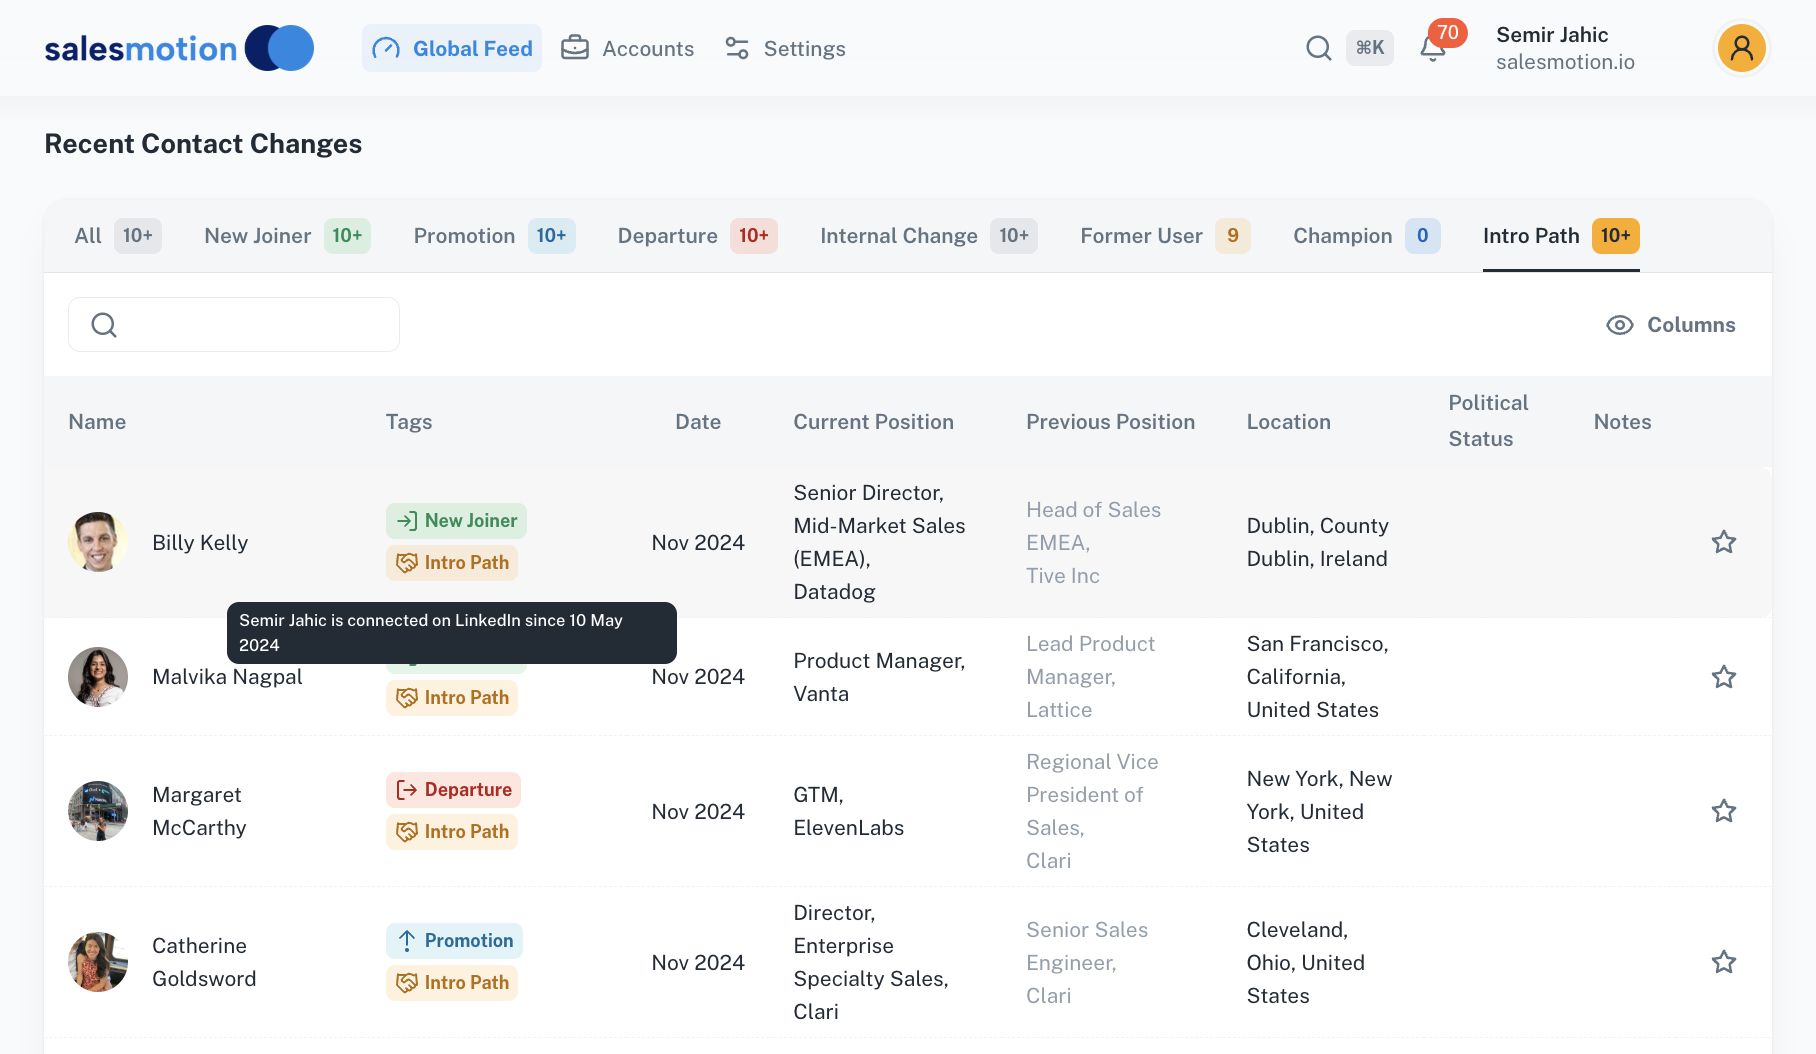Click 'New York, New York' location cell

click(x=1319, y=811)
